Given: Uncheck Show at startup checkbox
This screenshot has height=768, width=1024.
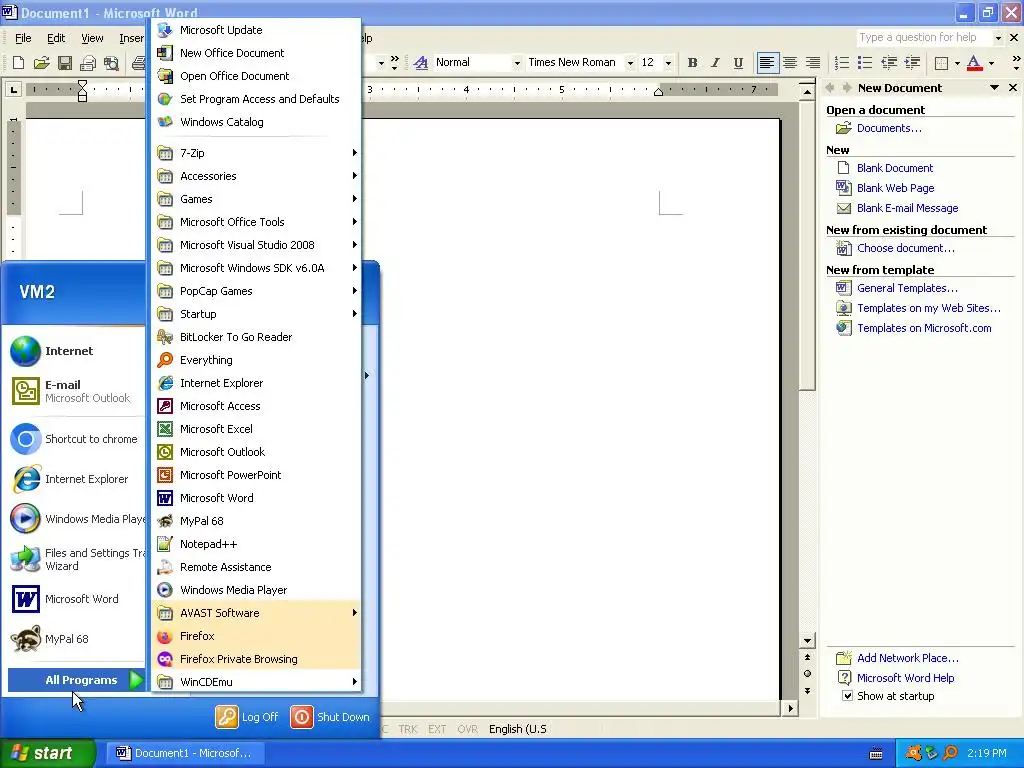Looking at the screenshot, I should tap(847, 696).
